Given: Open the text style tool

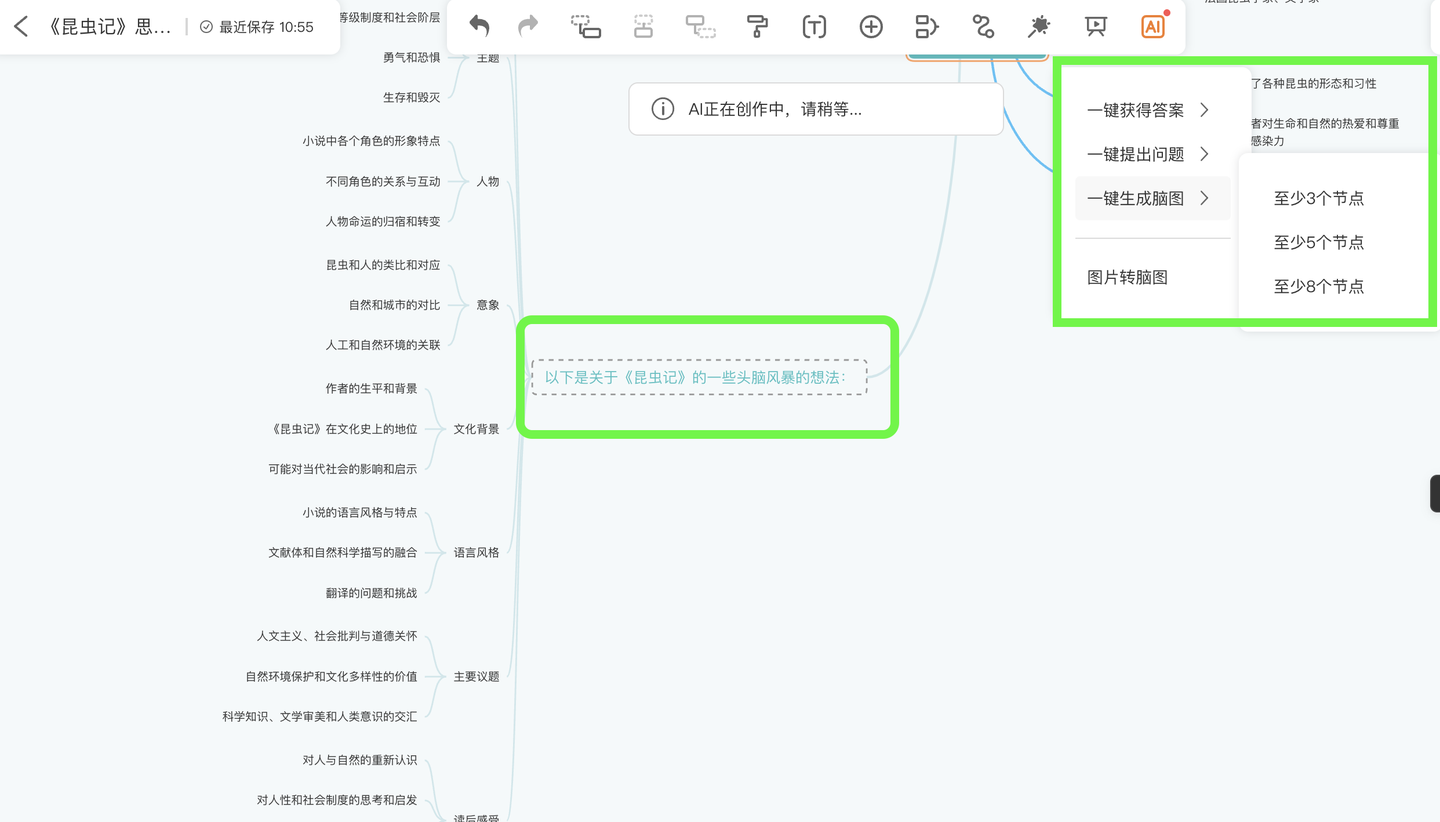Looking at the screenshot, I should [814, 27].
